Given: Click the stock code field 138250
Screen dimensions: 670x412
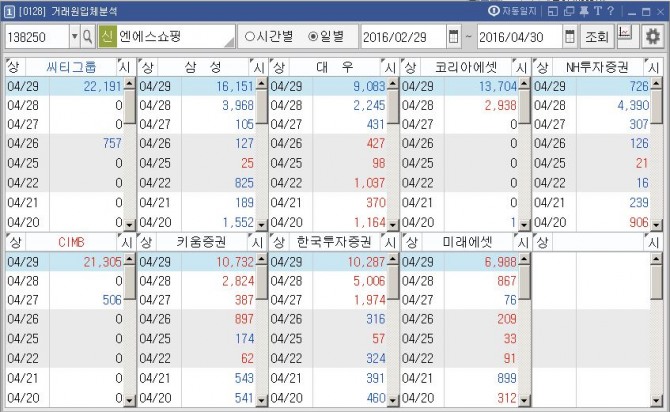Looking at the screenshot, I should coord(37,37).
